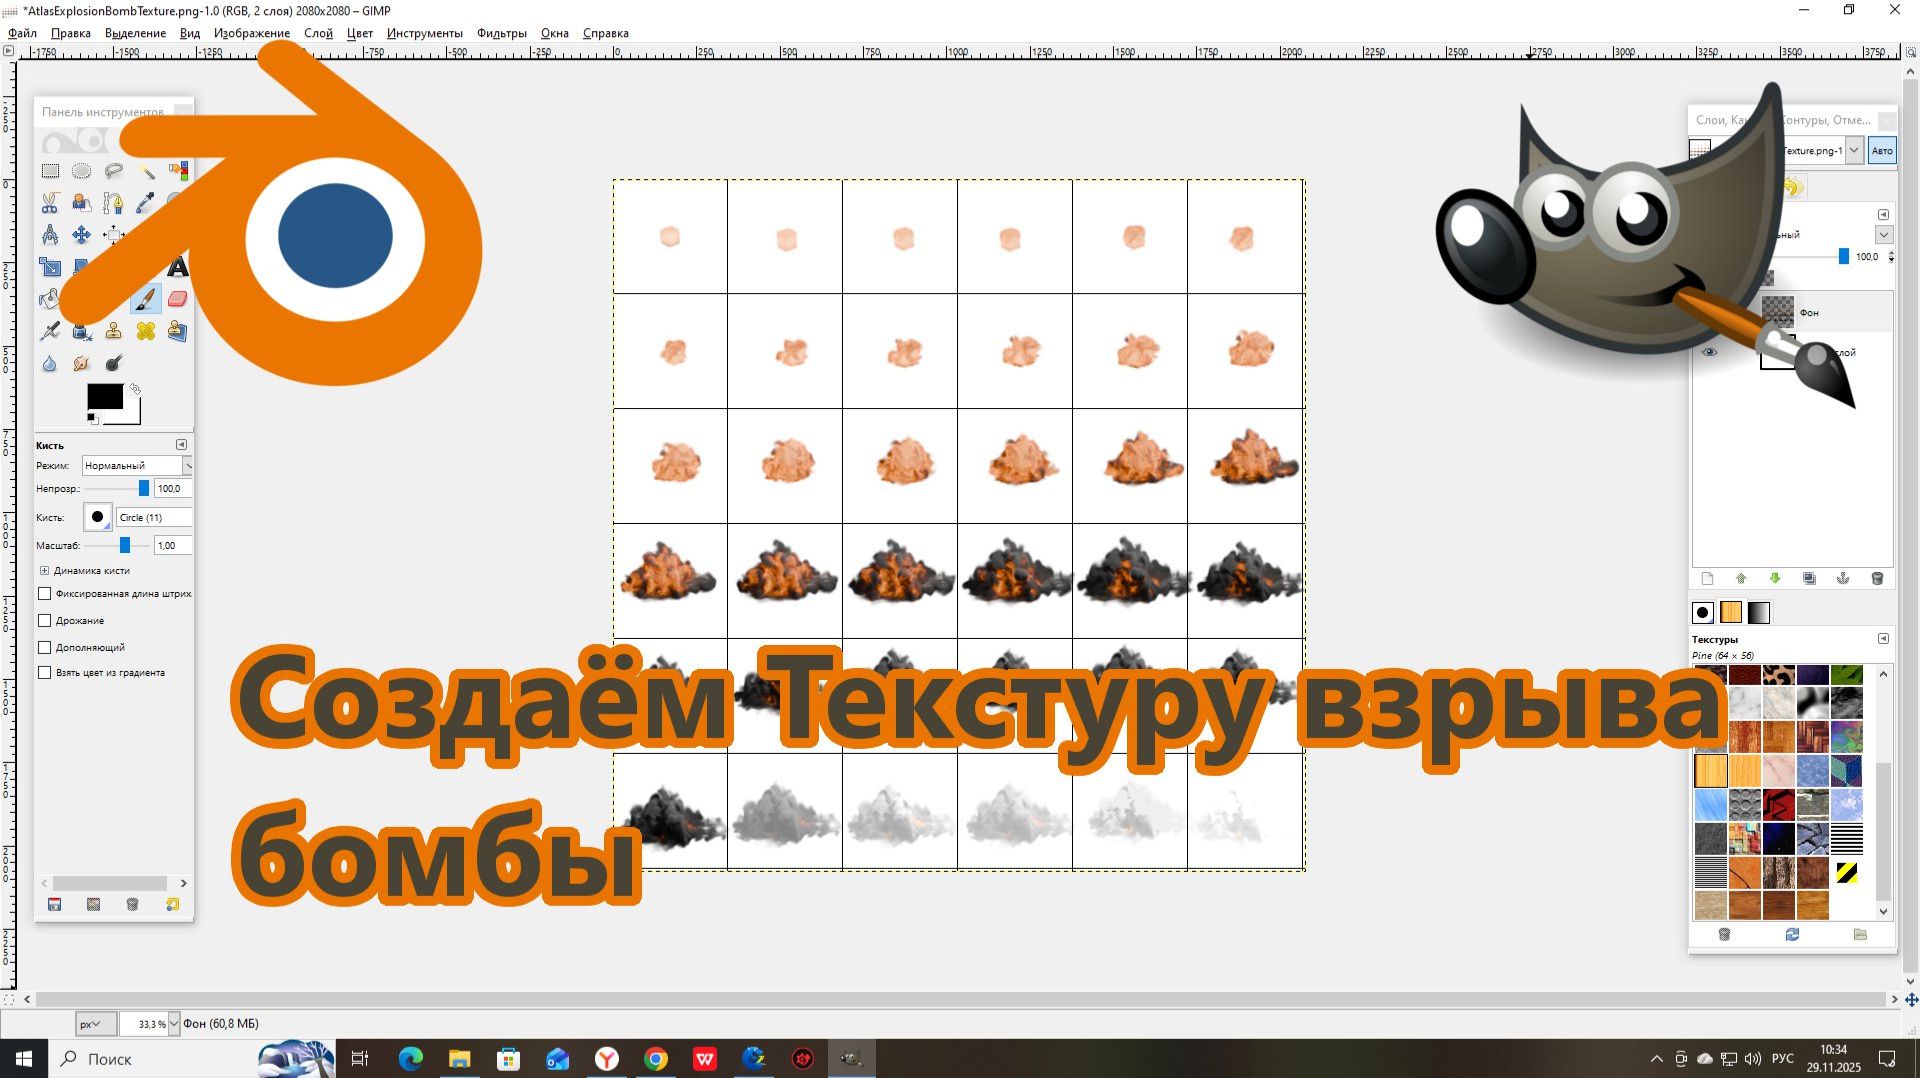
Task: Duplicate the selected layer
Action: click(x=1809, y=579)
